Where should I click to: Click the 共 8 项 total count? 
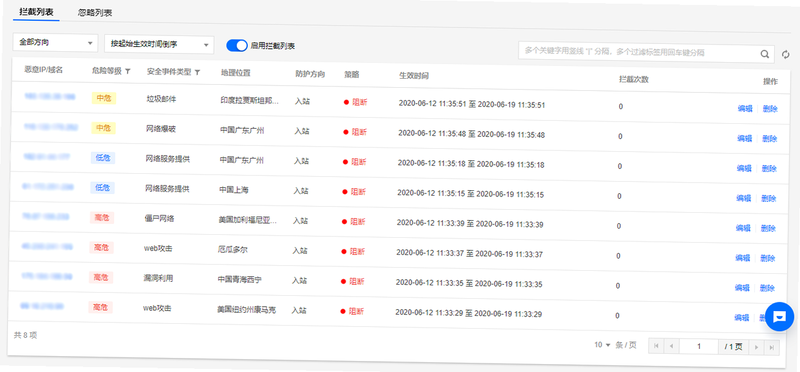(x=25, y=335)
